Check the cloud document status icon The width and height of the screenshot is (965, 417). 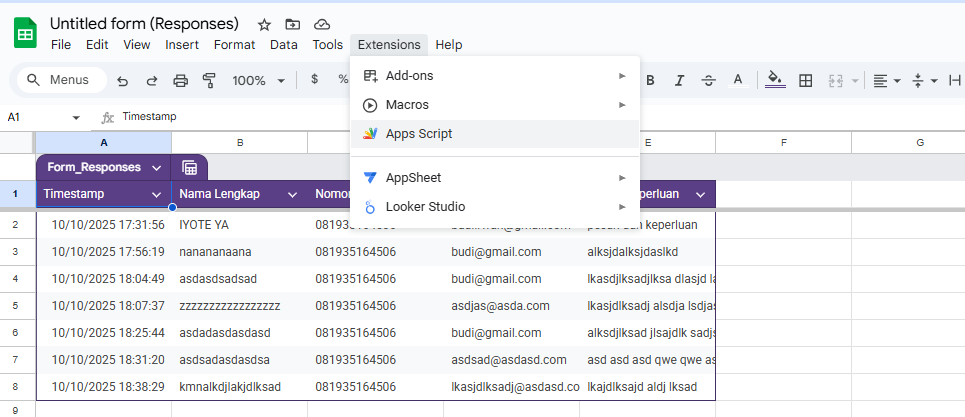tap(322, 25)
